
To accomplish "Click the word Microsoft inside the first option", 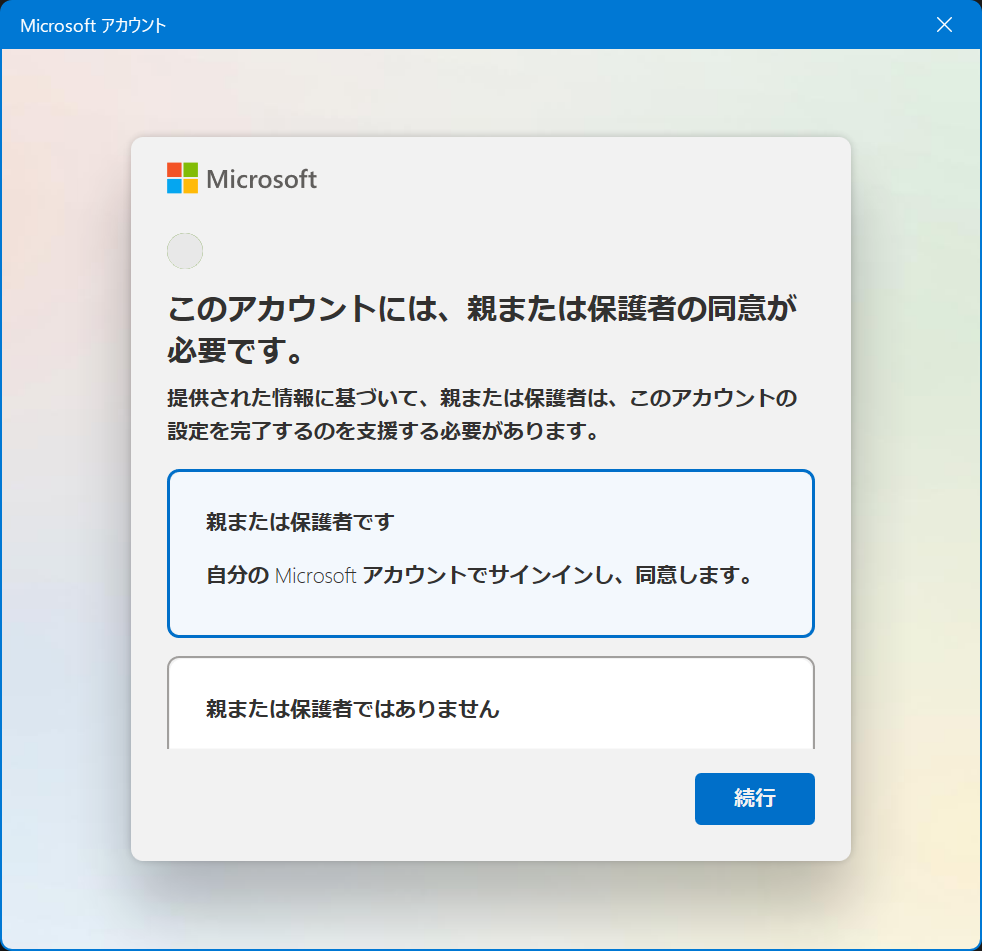I will [316, 575].
